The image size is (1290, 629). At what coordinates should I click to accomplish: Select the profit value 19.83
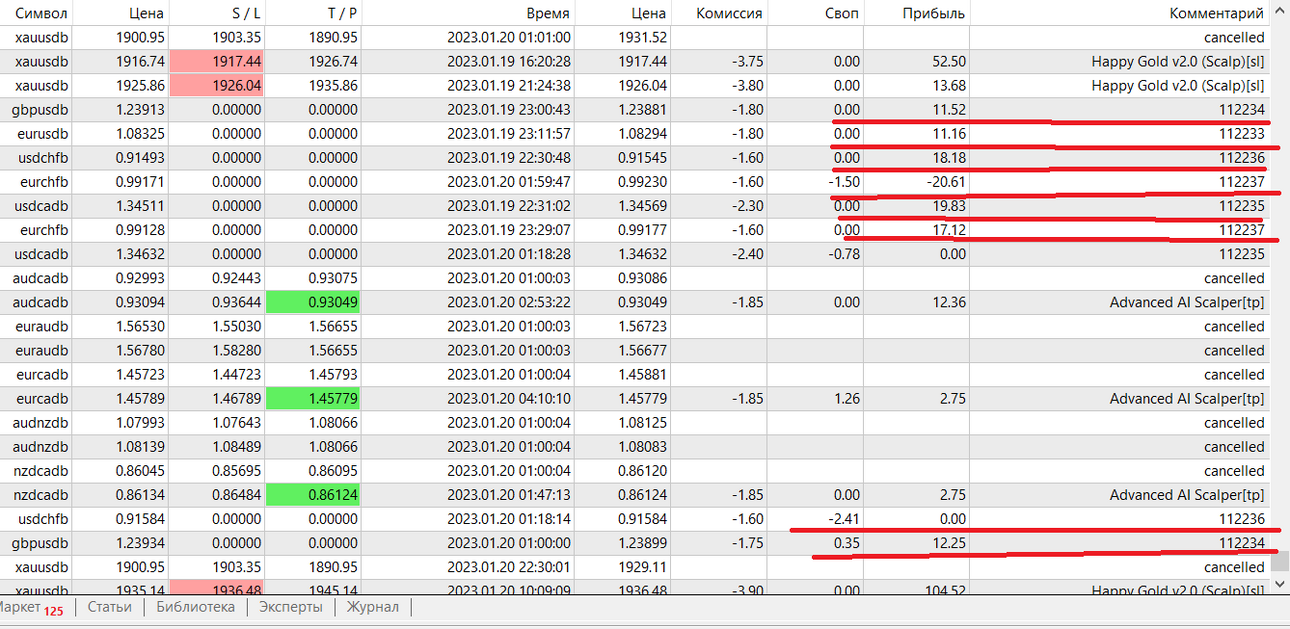coord(948,206)
